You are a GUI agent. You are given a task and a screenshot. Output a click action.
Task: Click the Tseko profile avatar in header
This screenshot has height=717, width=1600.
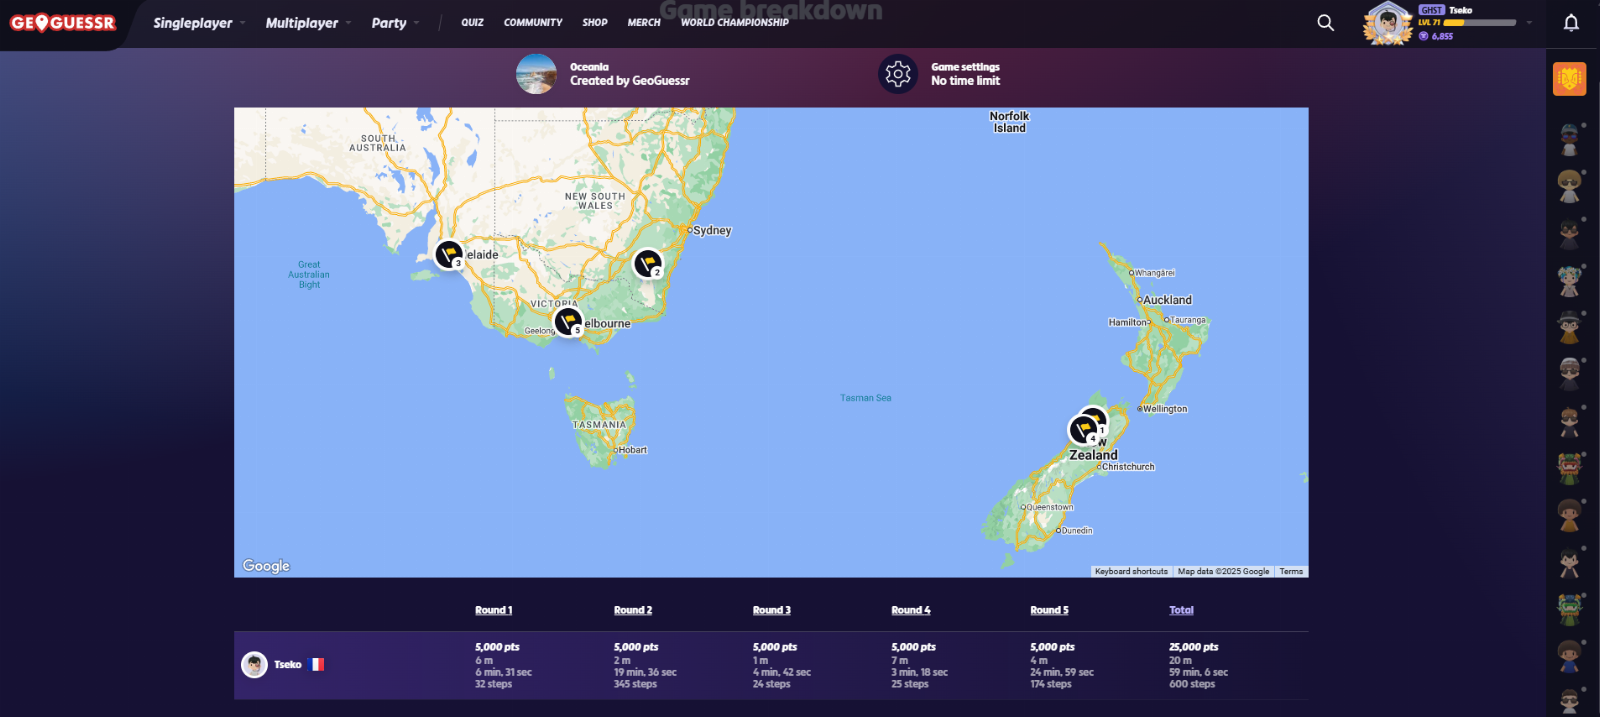point(1387,23)
